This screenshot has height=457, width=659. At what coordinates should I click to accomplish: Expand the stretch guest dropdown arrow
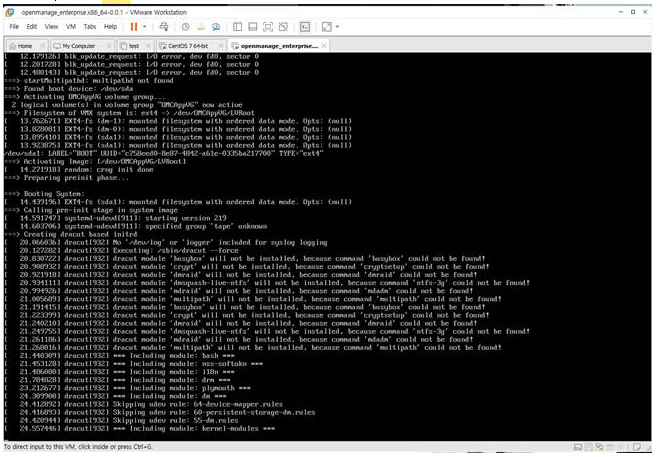pos(337,27)
